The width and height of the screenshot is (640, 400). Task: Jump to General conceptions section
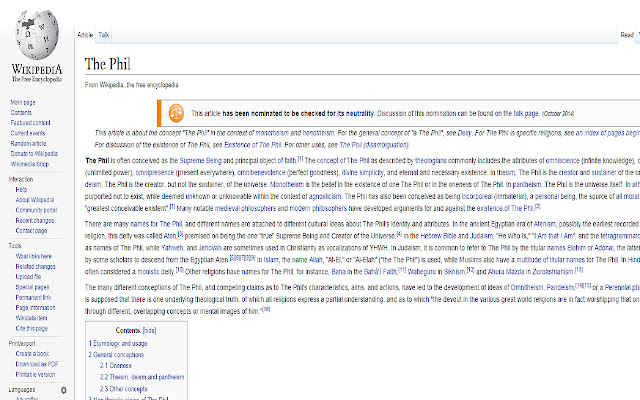(x=116, y=355)
